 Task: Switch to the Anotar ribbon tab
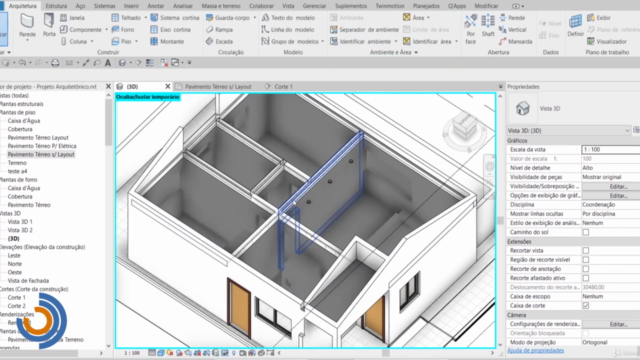pyautogui.click(x=156, y=6)
